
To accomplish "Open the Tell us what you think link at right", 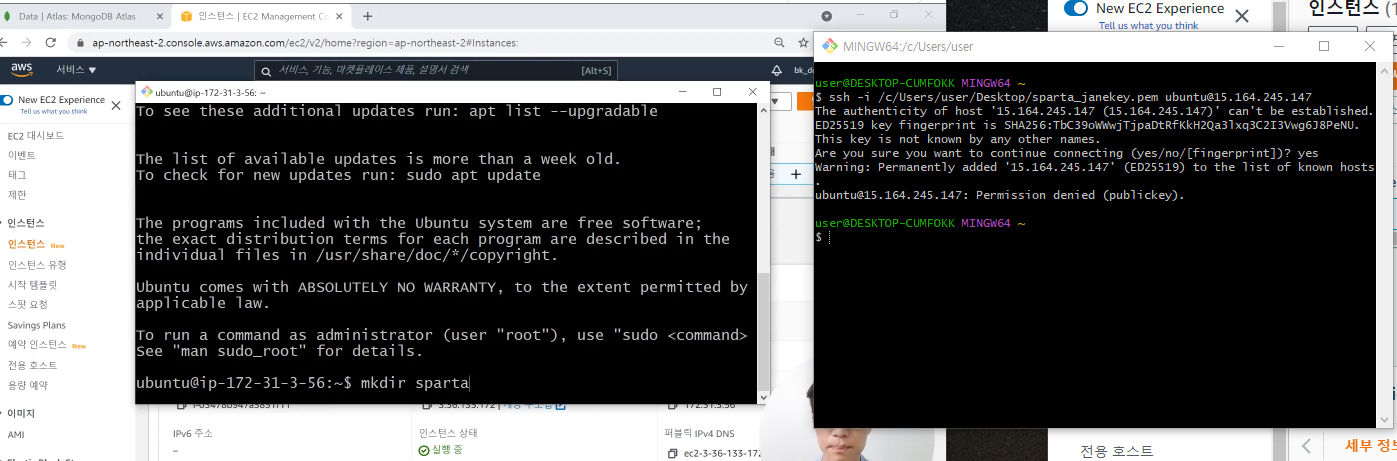I will [x=1149, y=26].
